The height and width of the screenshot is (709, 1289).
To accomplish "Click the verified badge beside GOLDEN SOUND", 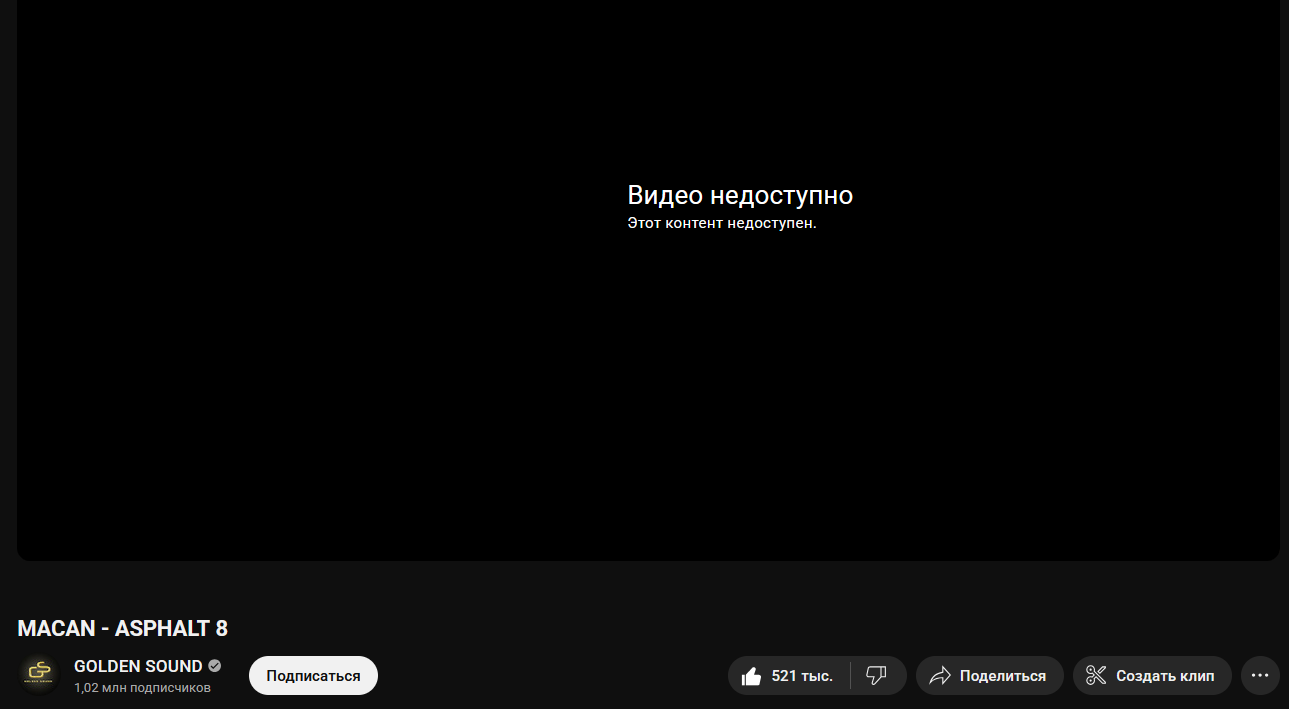I will 215,666.
